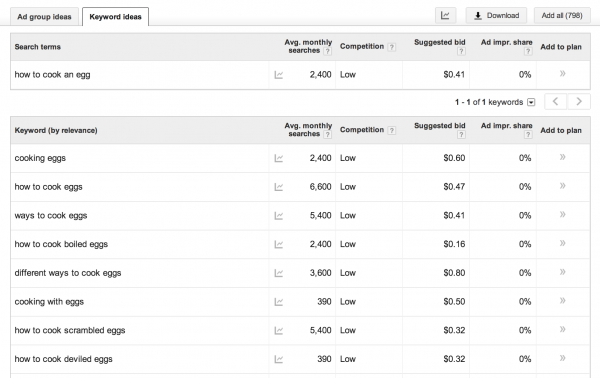This screenshot has height=378, width=600.
Task: Click the 'how to cook an egg' search term
Action: click(52, 75)
